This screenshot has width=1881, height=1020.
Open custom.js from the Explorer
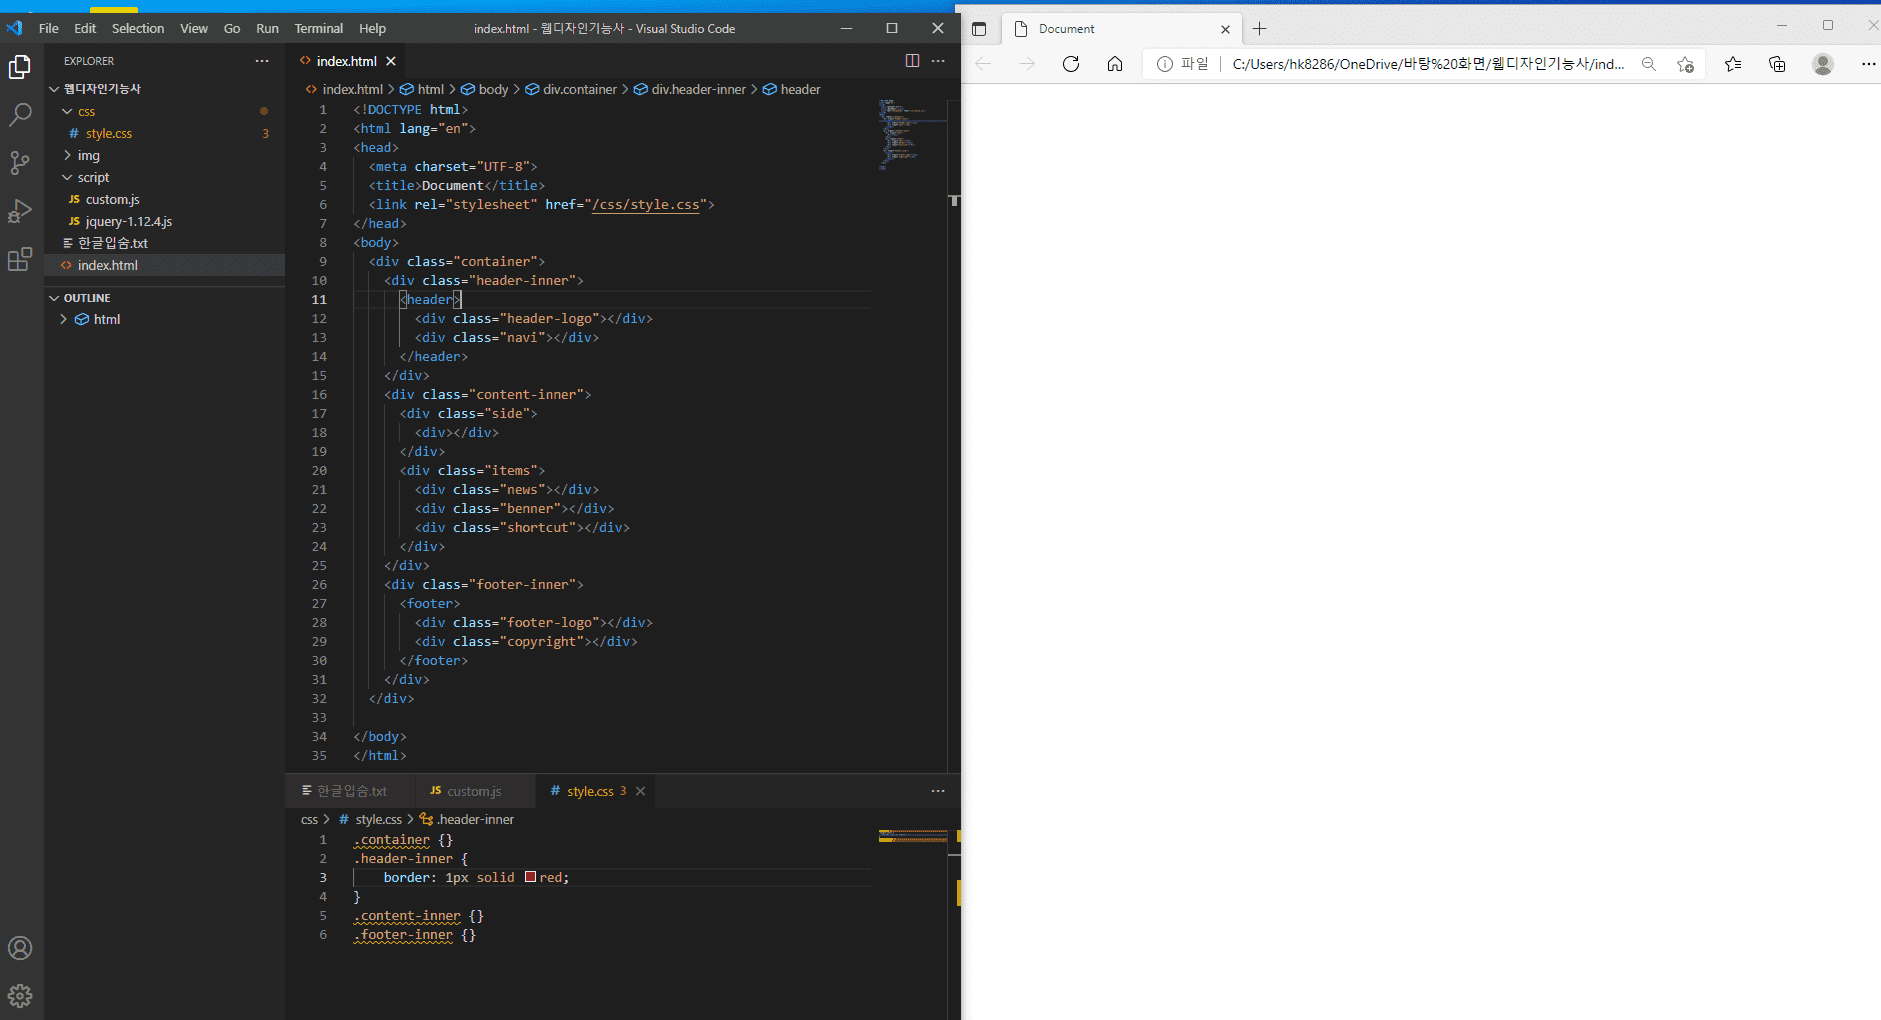(x=112, y=199)
